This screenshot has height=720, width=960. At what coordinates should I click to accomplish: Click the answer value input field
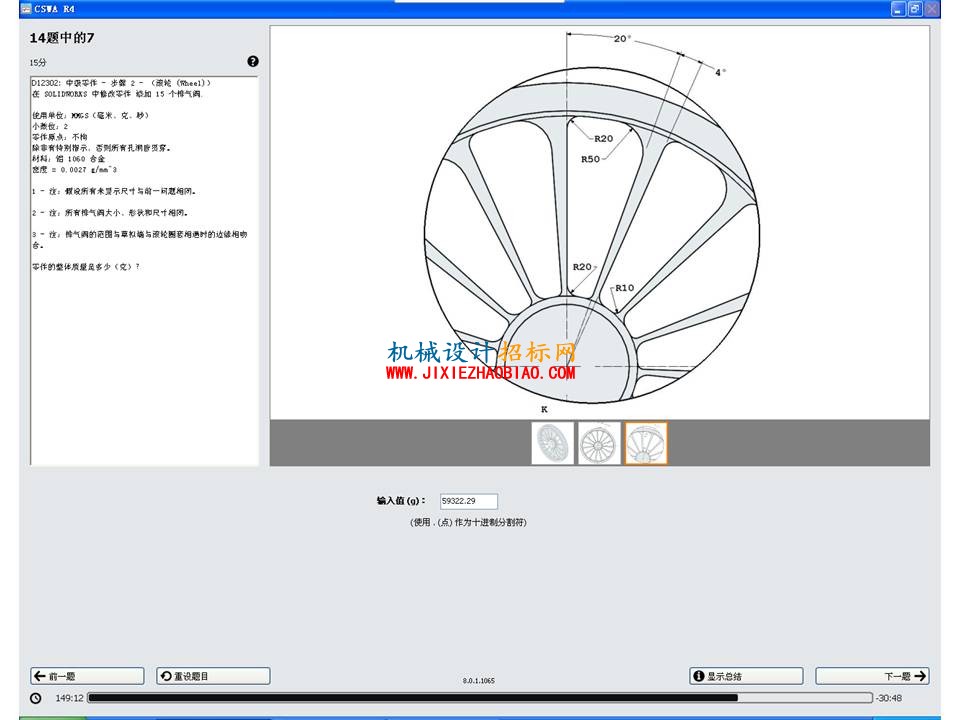pos(468,501)
